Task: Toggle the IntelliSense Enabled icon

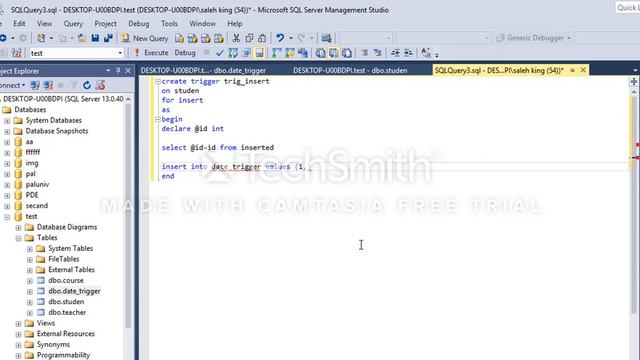Action: coord(259,53)
